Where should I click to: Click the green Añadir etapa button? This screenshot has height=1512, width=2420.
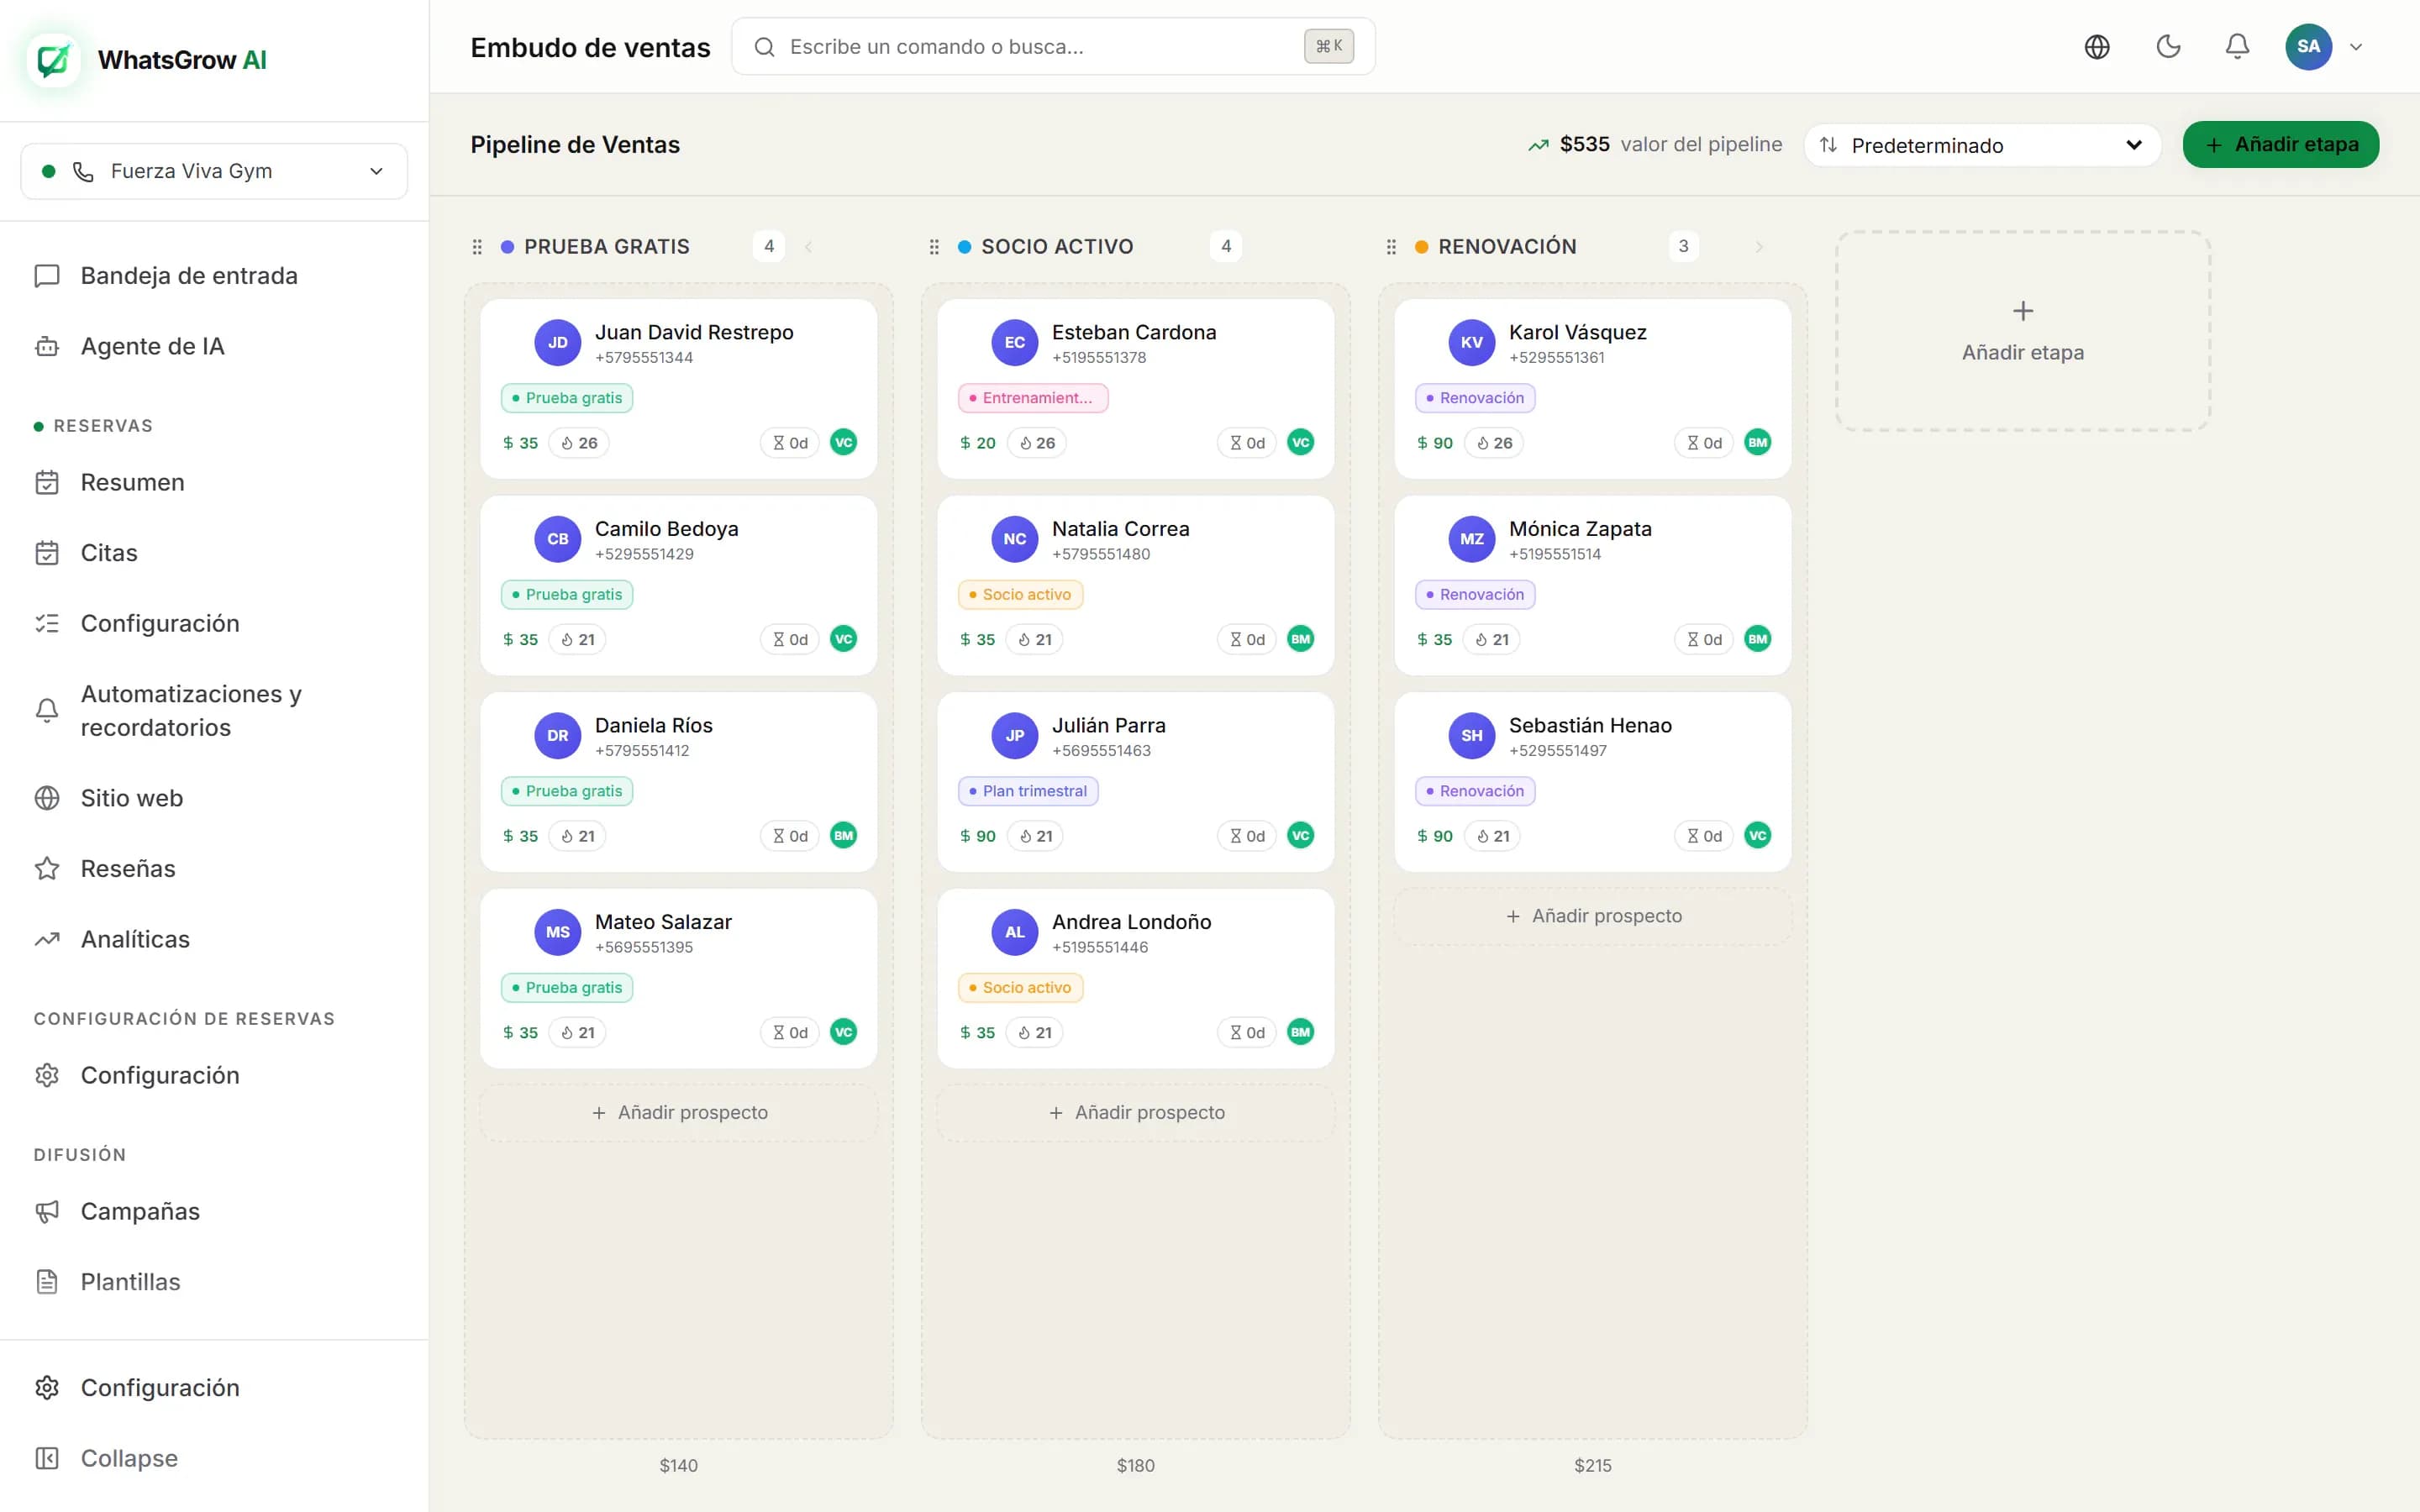pyautogui.click(x=2280, y=145)
